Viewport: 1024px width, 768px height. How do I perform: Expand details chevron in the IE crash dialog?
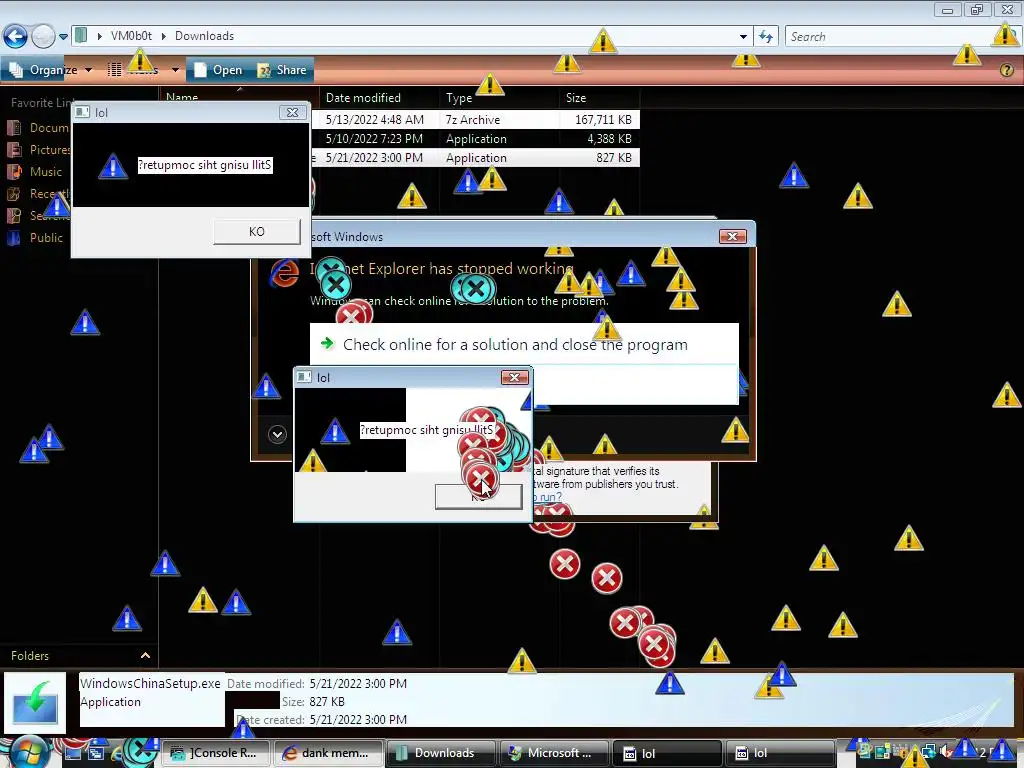pyautogui.click(x=277, y=434)
